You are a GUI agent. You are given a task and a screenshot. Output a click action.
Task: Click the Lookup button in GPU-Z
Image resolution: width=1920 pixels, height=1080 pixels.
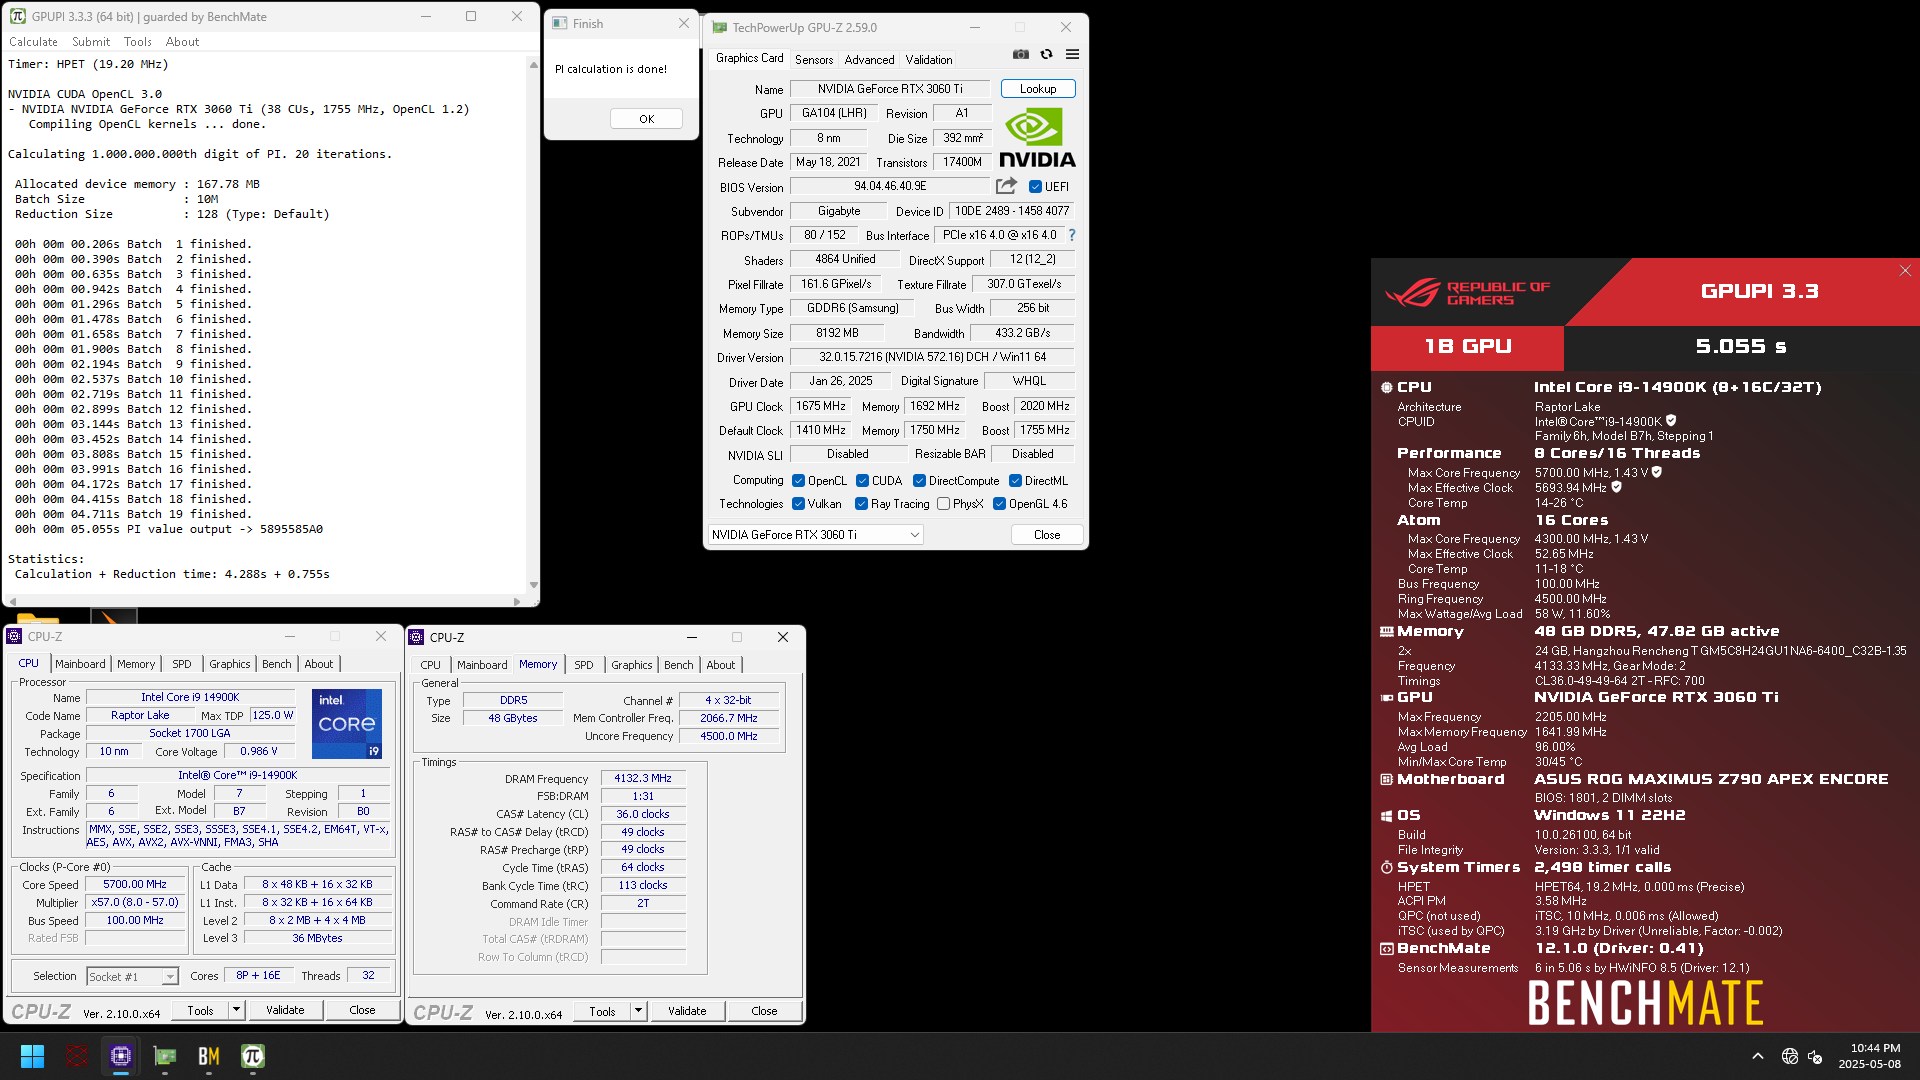1038,89
